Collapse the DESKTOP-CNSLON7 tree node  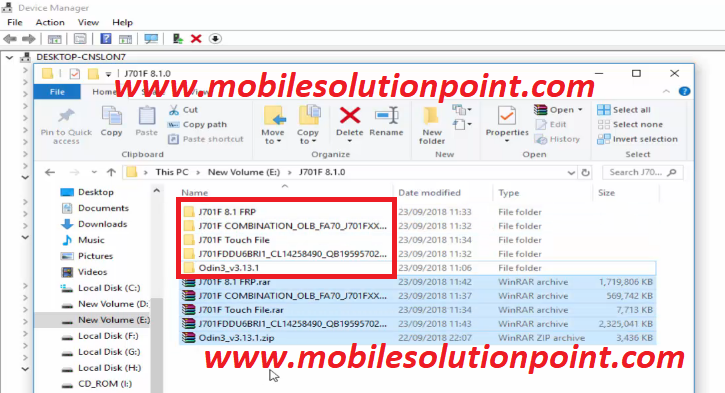coord(9,57)
